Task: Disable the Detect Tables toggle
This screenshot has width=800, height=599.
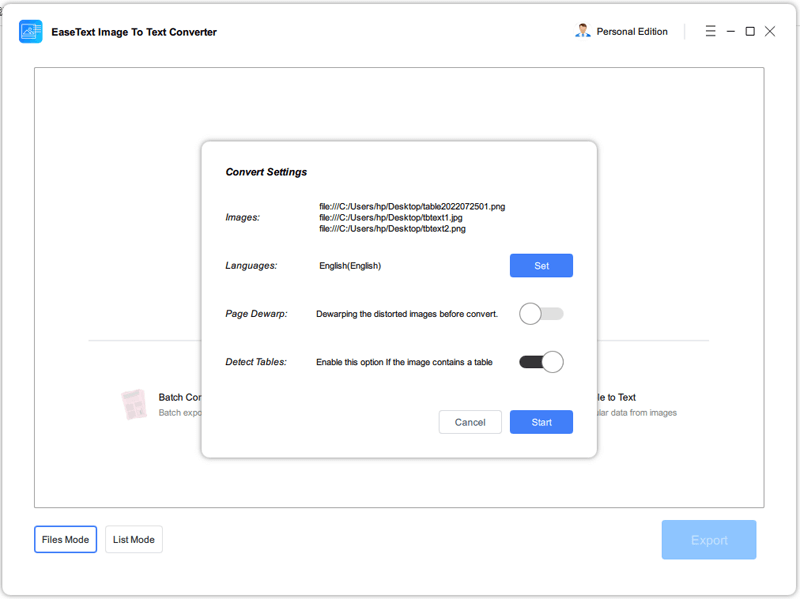Action: (x=541, y=362)
